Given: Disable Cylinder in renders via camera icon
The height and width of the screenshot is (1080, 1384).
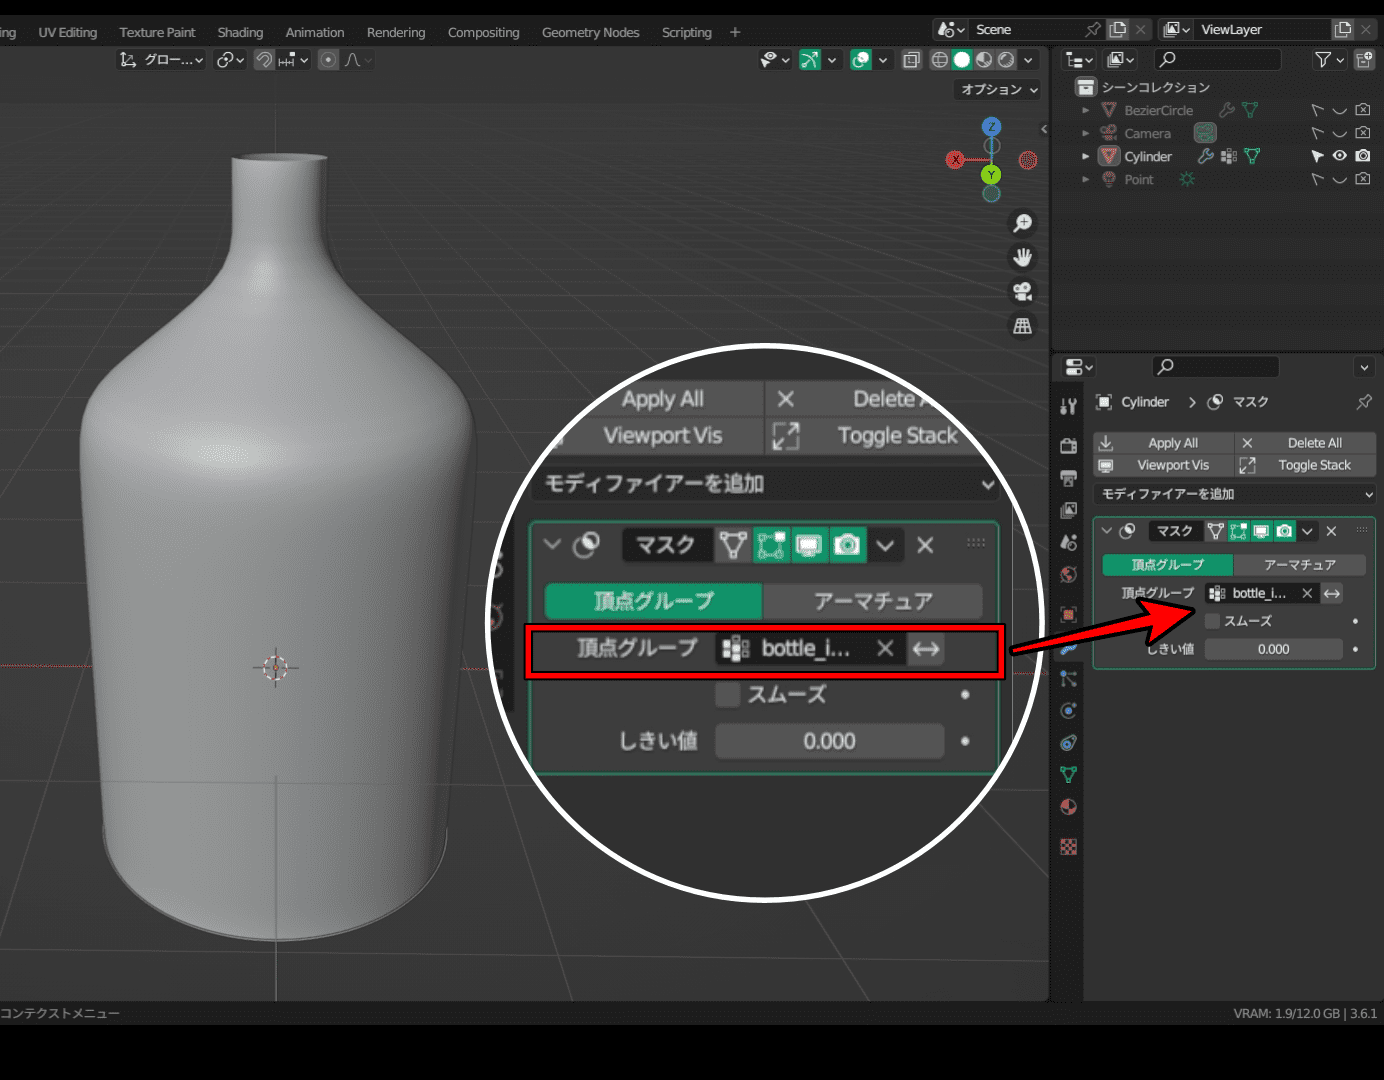Looking at the screenshot, I should click(x=1363, y=156).
